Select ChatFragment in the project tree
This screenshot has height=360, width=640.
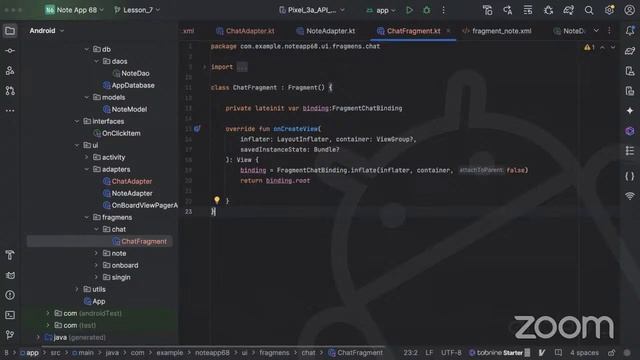point(140,242)
